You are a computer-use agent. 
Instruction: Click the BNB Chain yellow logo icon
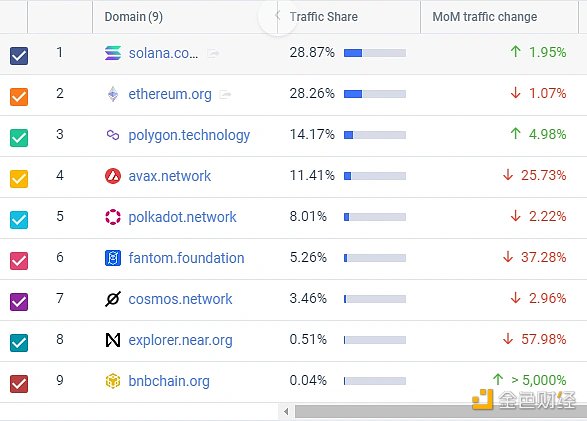[x=113, y=381]
